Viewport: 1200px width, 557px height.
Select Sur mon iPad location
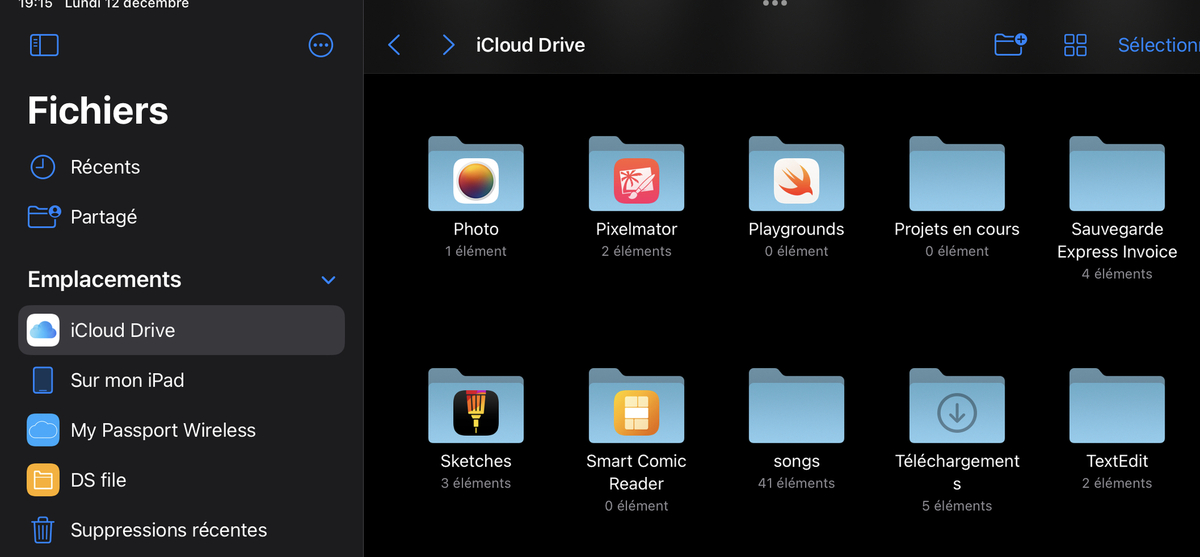(x=182, y=380)
